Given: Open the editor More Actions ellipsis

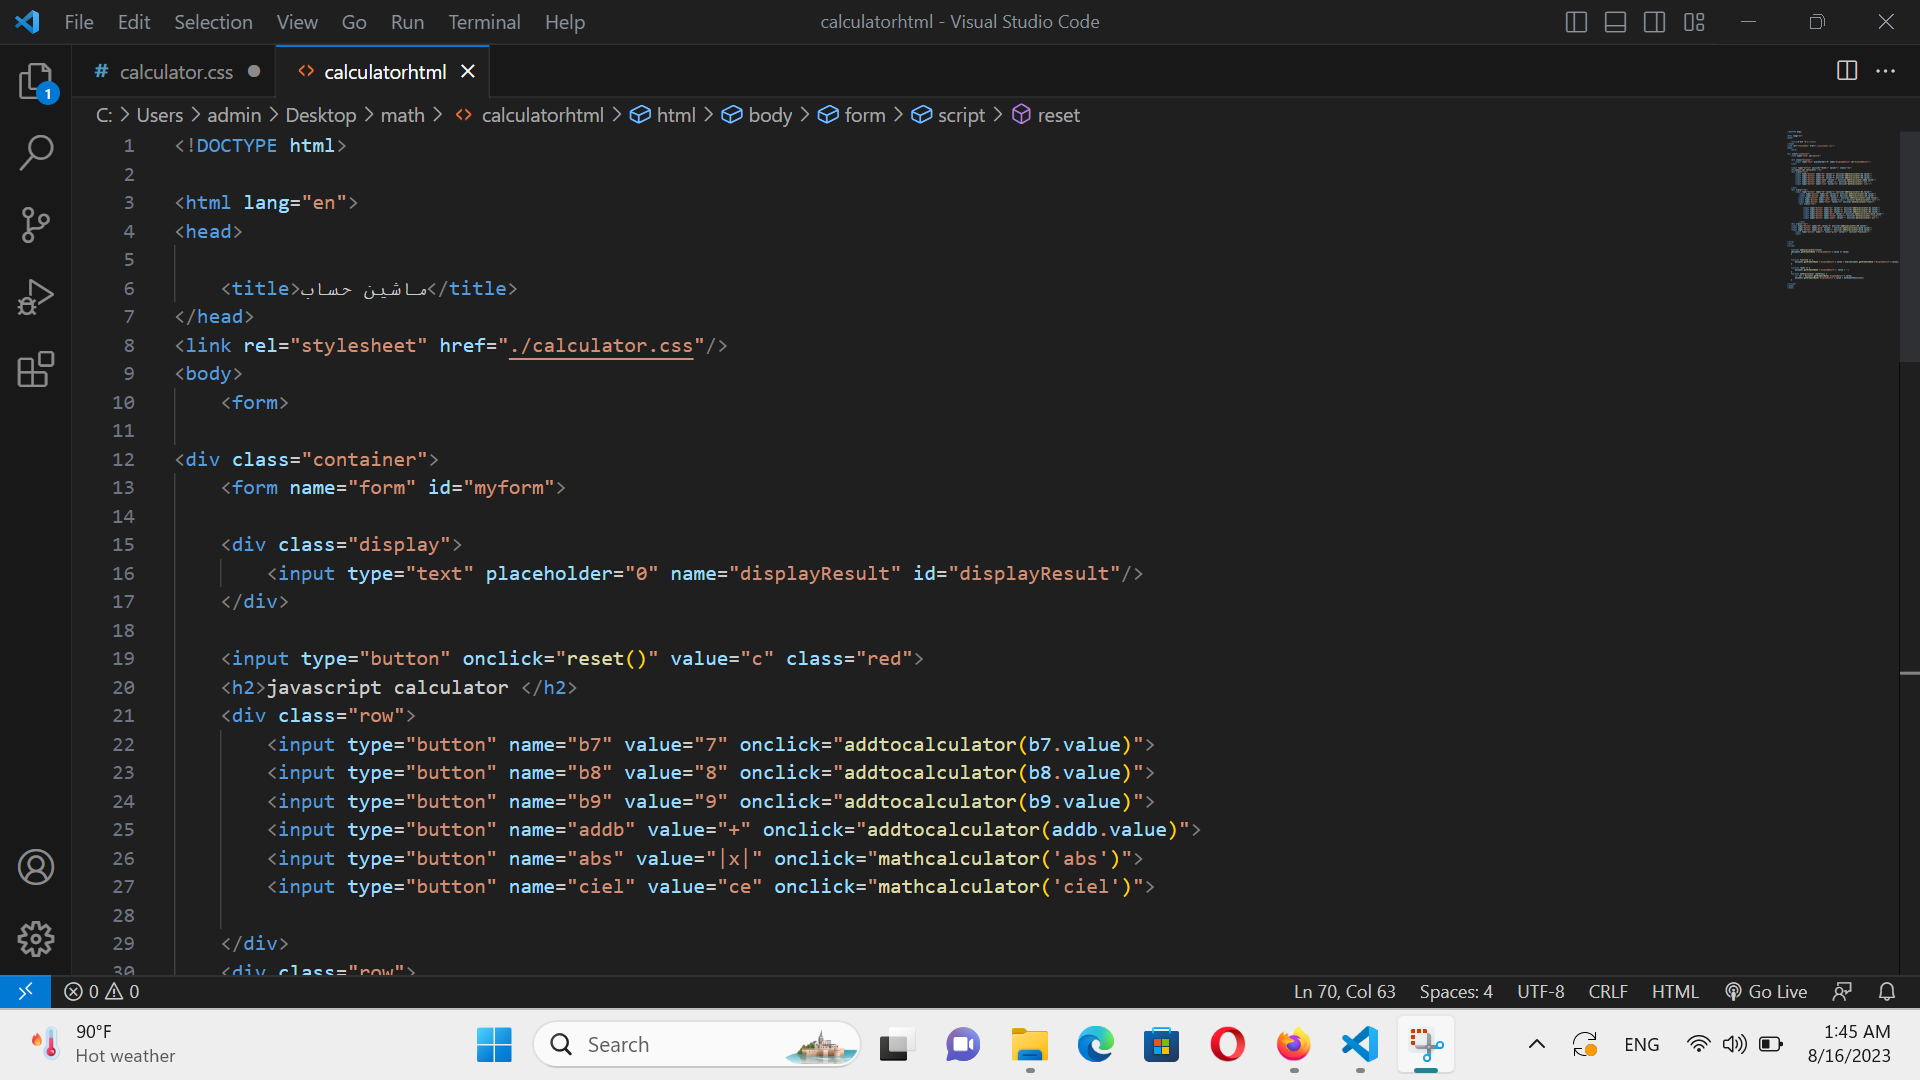Looking at the screenshot, I should coord(1886,71).
